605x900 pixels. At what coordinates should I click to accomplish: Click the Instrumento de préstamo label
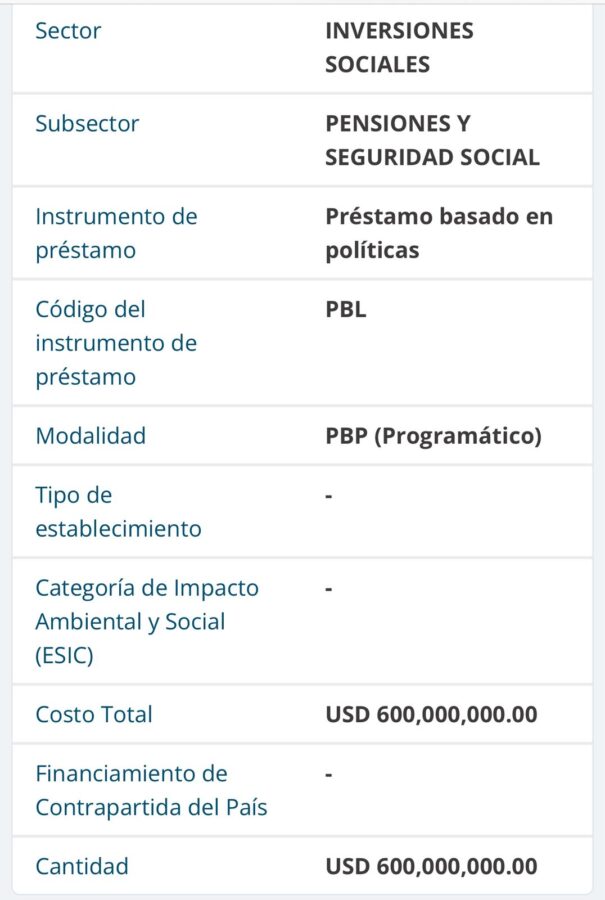click(x=117, y=234)
